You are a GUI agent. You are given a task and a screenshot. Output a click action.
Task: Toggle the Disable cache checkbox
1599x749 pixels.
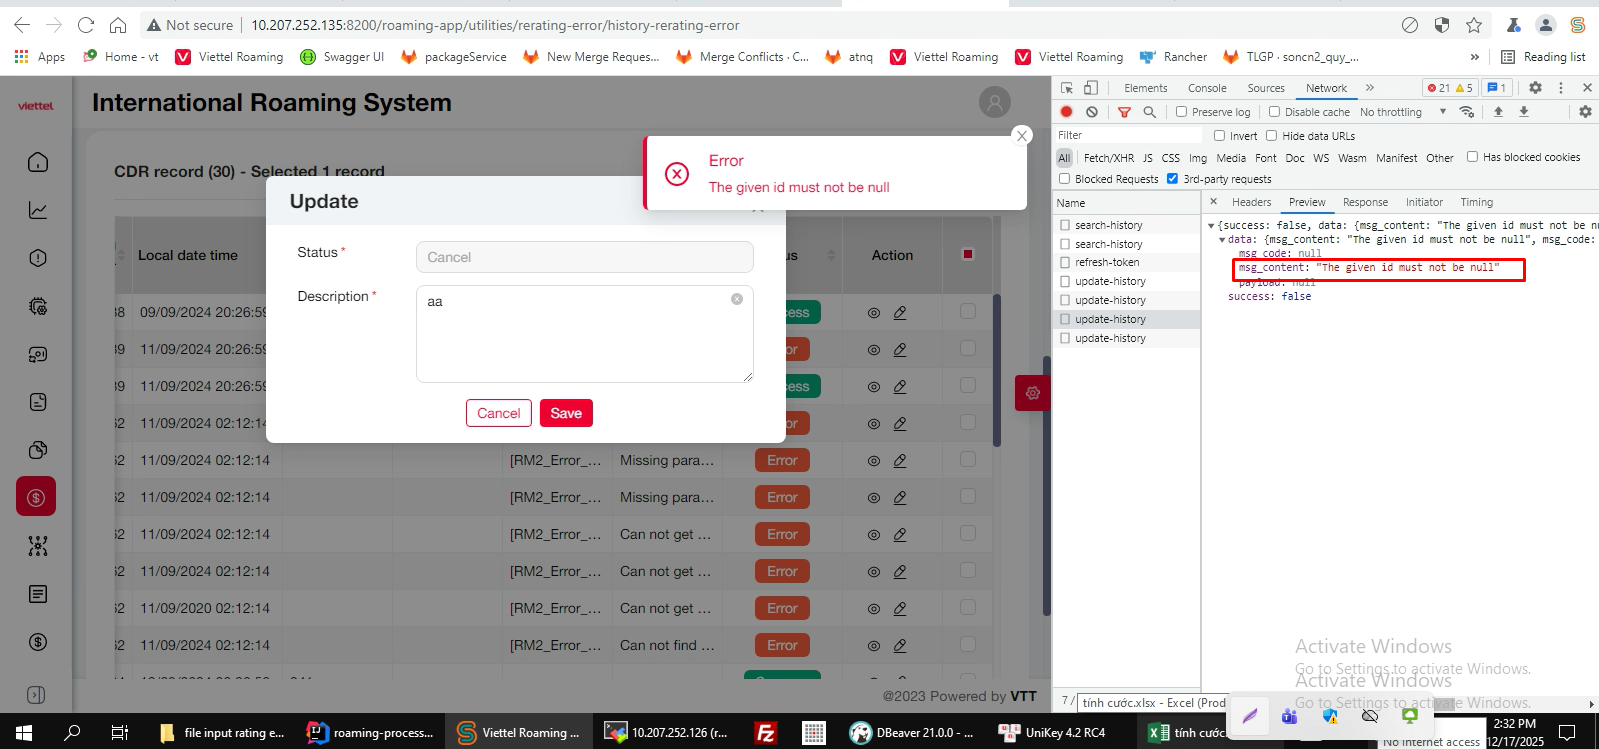[x=1275, y=112]
